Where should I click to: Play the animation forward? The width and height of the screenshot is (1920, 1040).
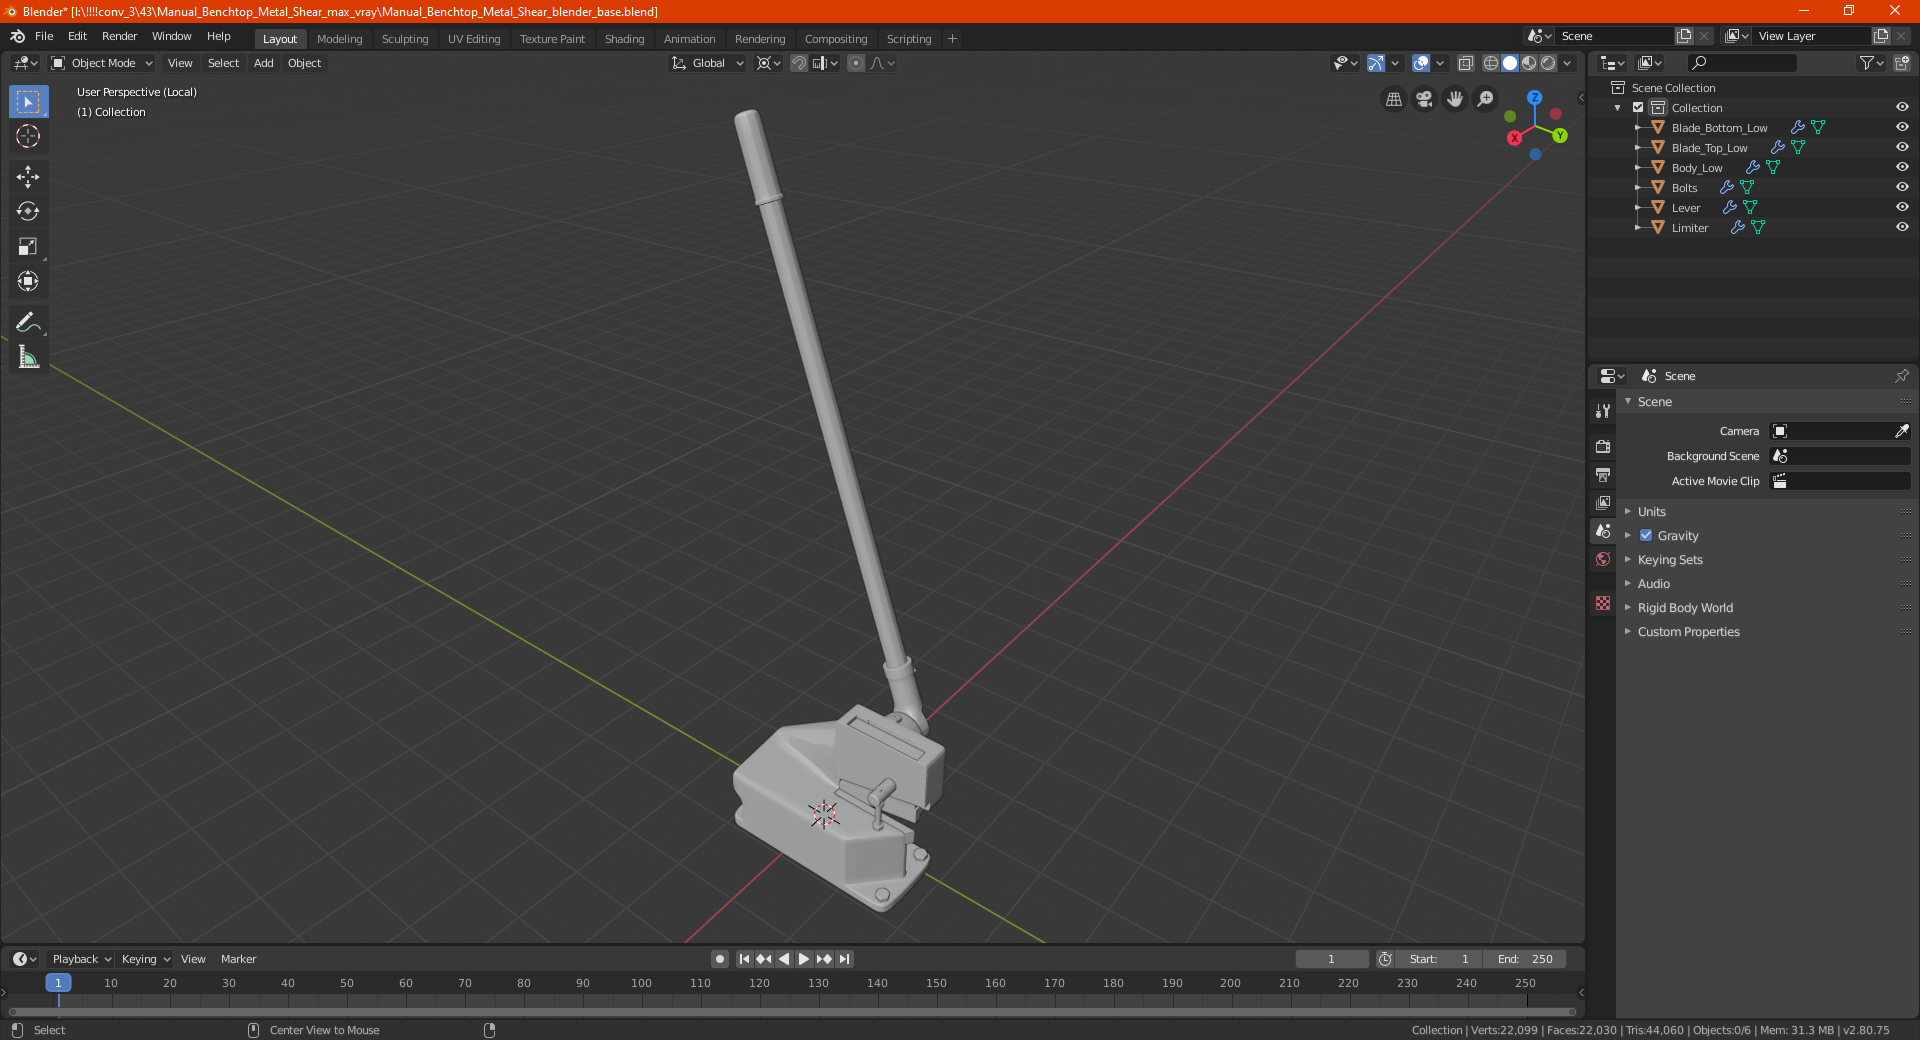804,959
